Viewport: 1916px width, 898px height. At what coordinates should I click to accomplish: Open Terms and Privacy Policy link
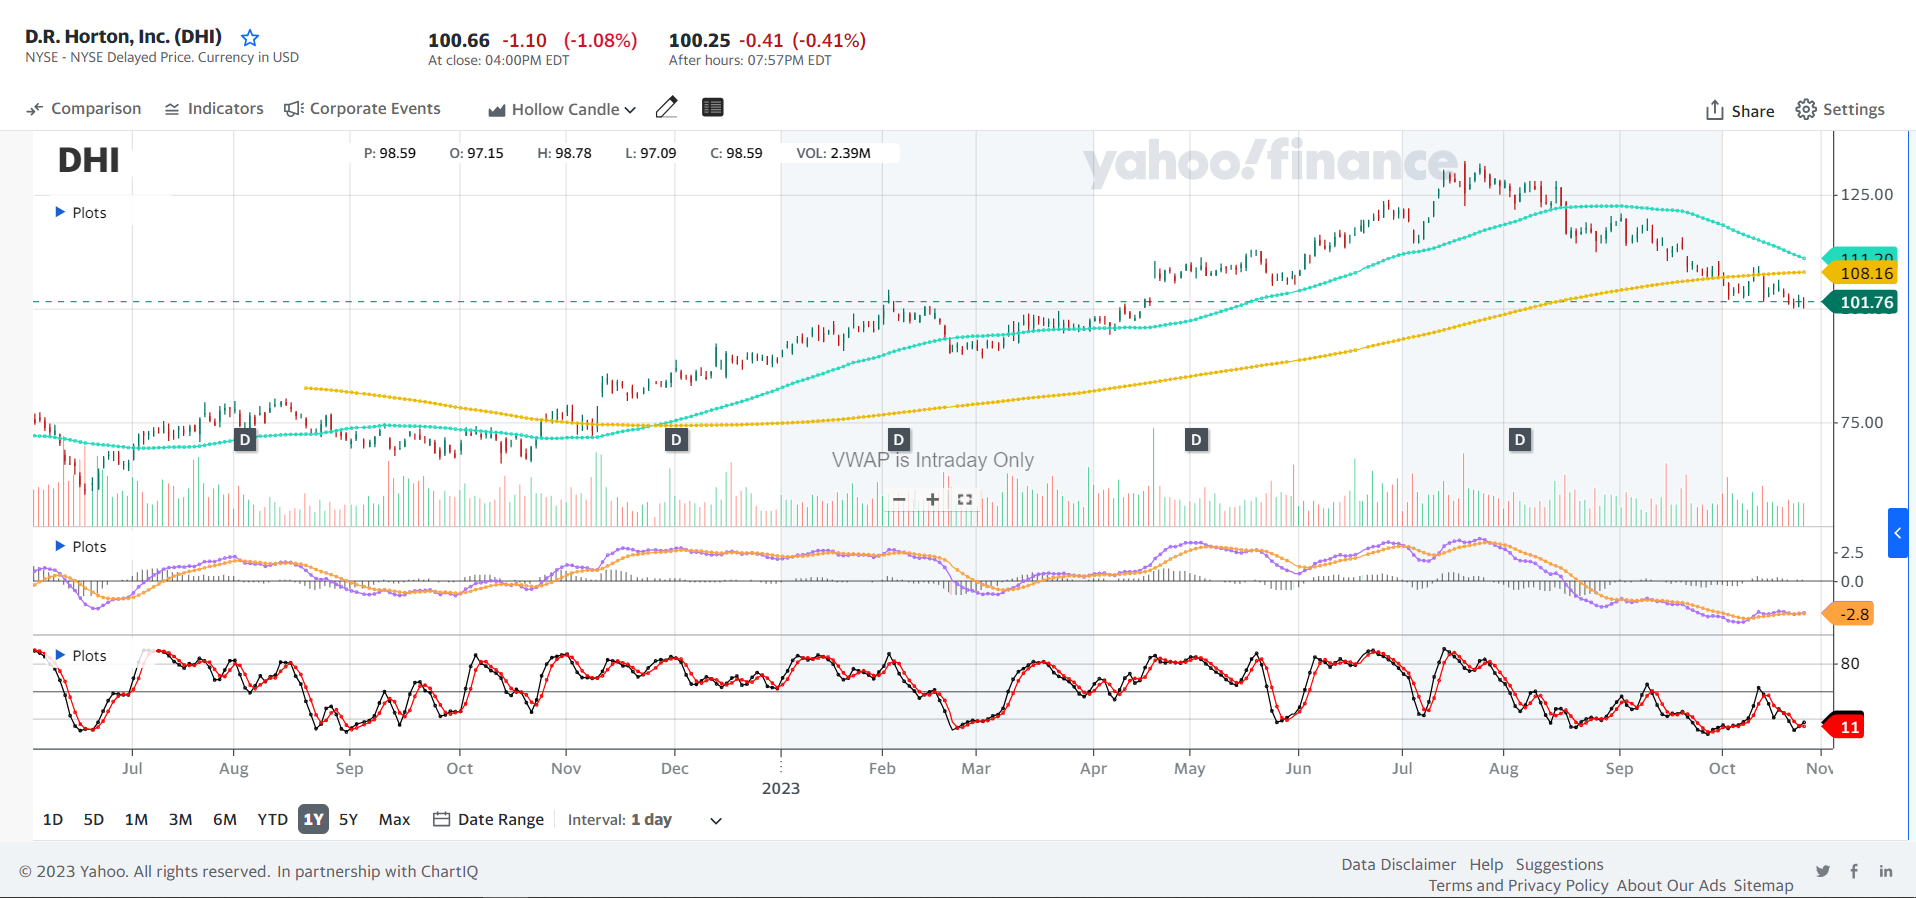pyautogui.click(x=1518, y=885)
